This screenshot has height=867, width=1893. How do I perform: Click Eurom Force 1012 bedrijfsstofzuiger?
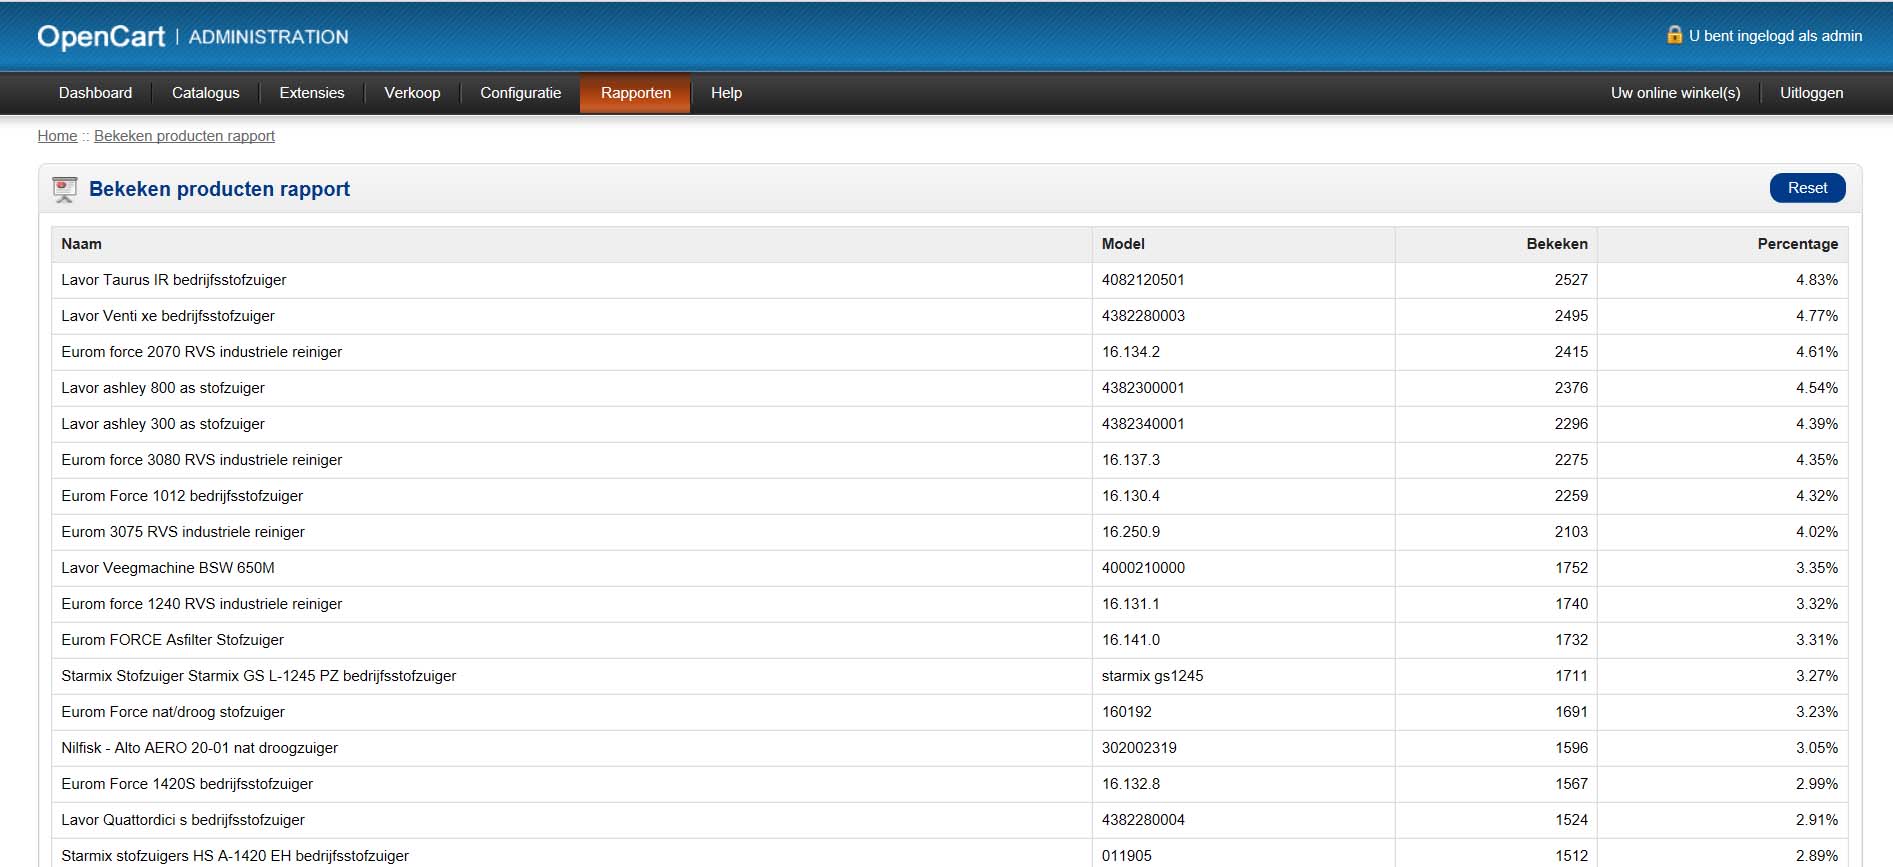click(x=182, y=496)
